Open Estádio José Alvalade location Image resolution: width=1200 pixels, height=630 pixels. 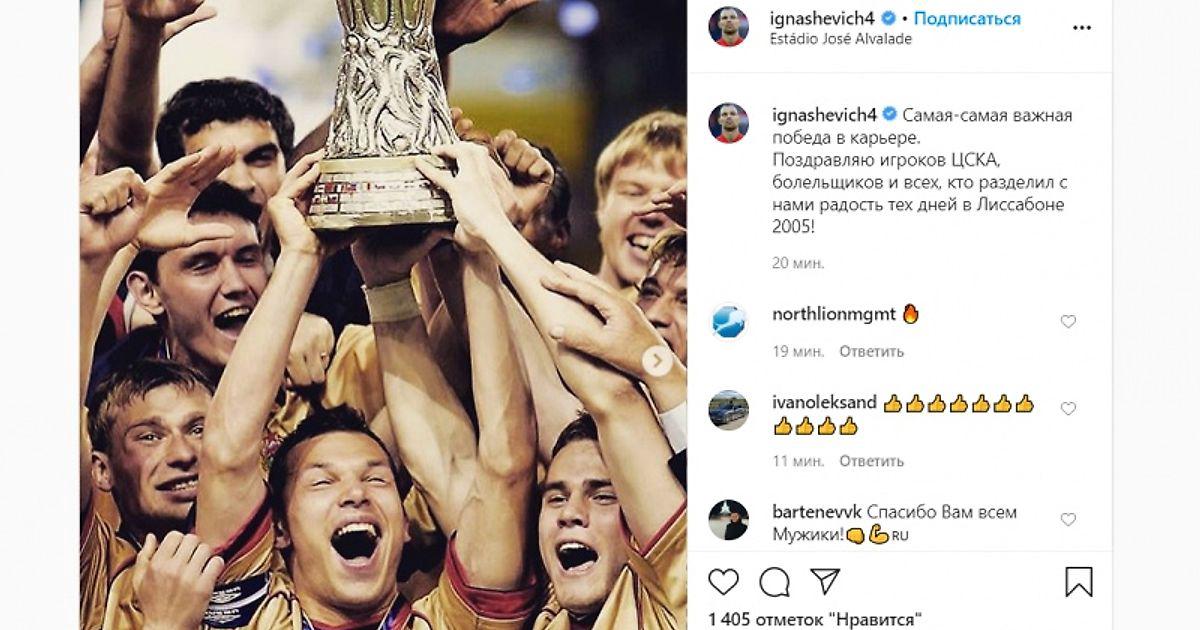(842, 39)
